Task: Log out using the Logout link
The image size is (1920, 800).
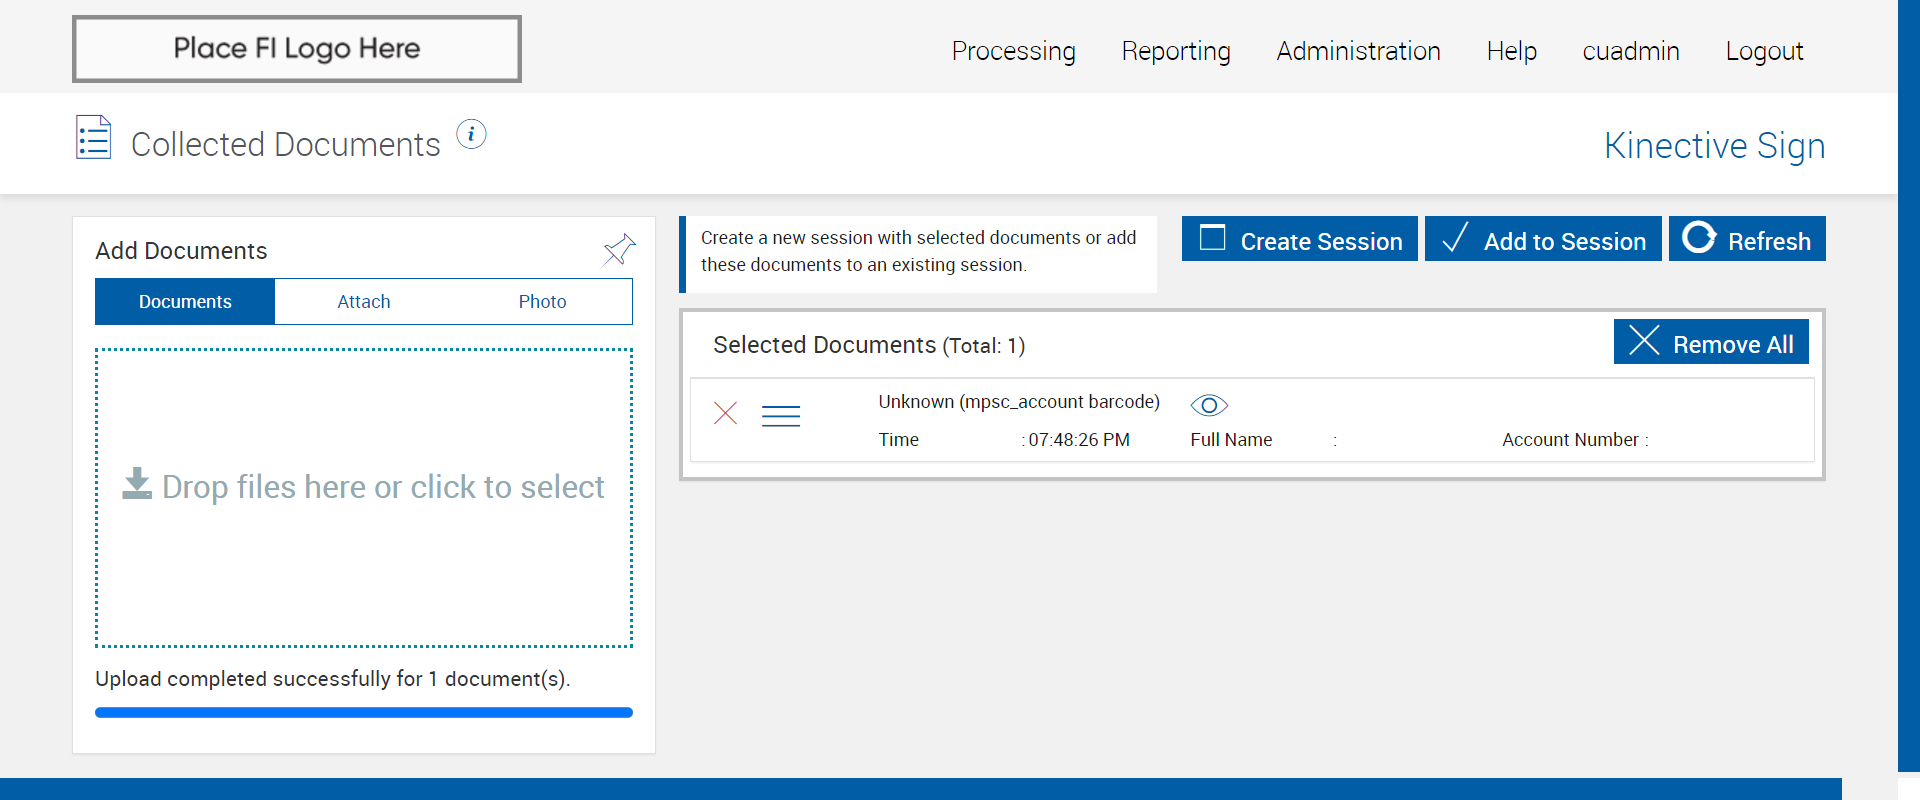Action: [1764, 51]
